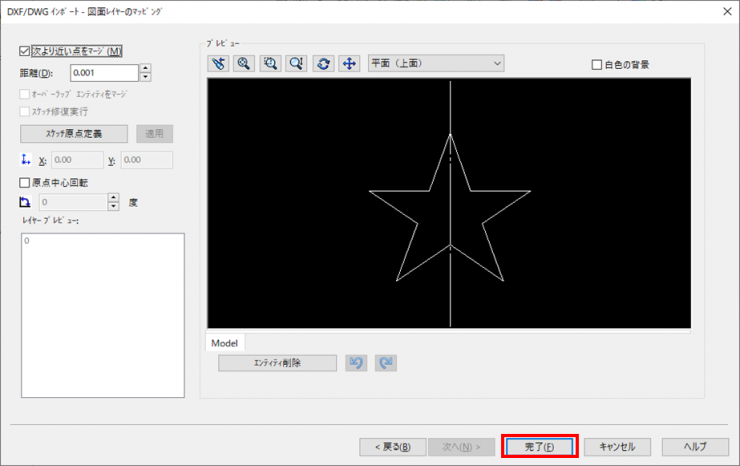This screenshot has width=740, height=466.
Task: Click the previous view icon in preview toolbar
Action: pyautogui.click(x=218, y=63)
